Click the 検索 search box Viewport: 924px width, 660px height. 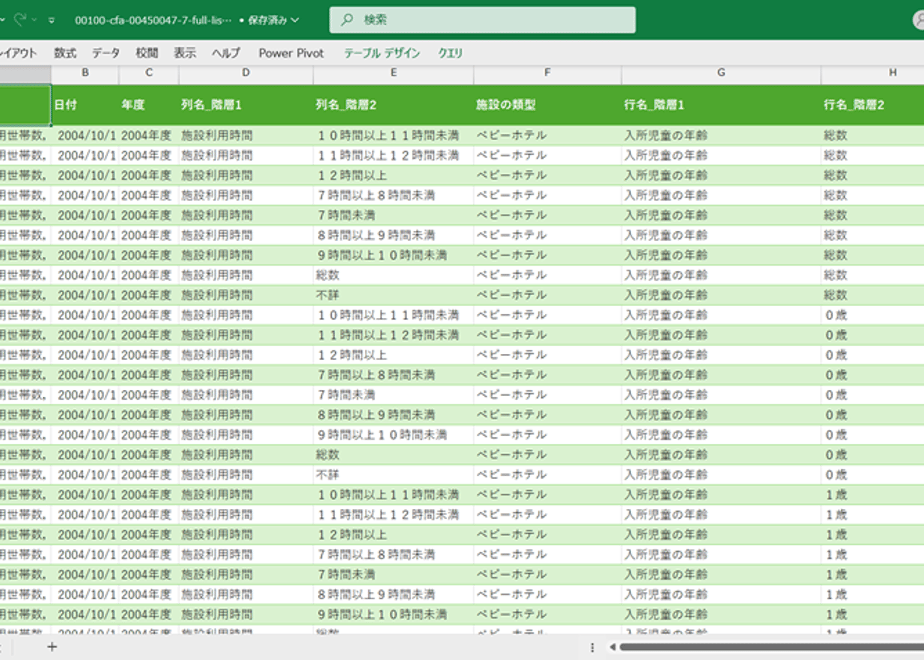482,19
